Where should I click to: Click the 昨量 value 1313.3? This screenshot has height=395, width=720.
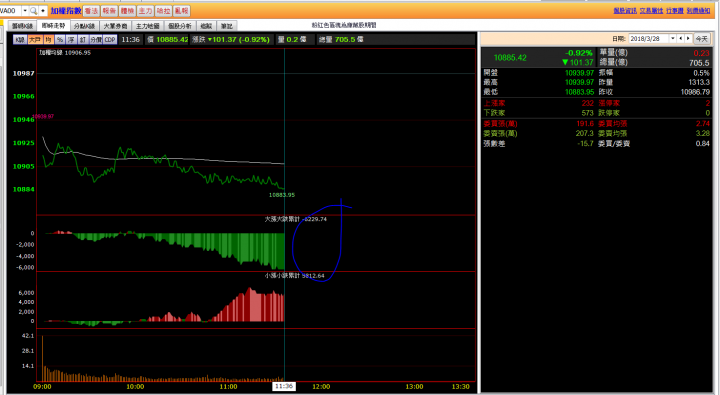pos(699,82)
